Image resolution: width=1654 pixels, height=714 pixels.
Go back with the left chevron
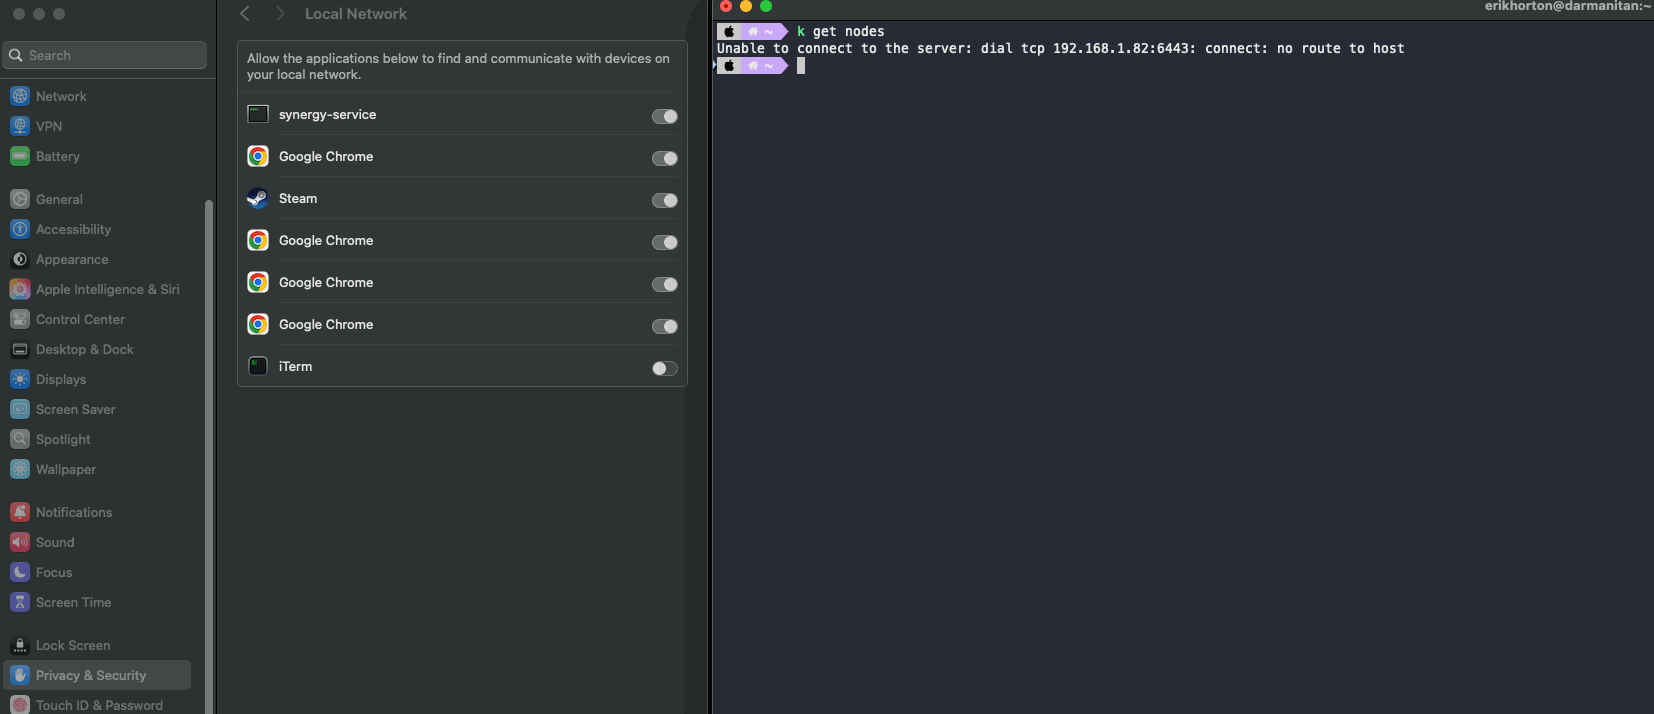(245, 14)
